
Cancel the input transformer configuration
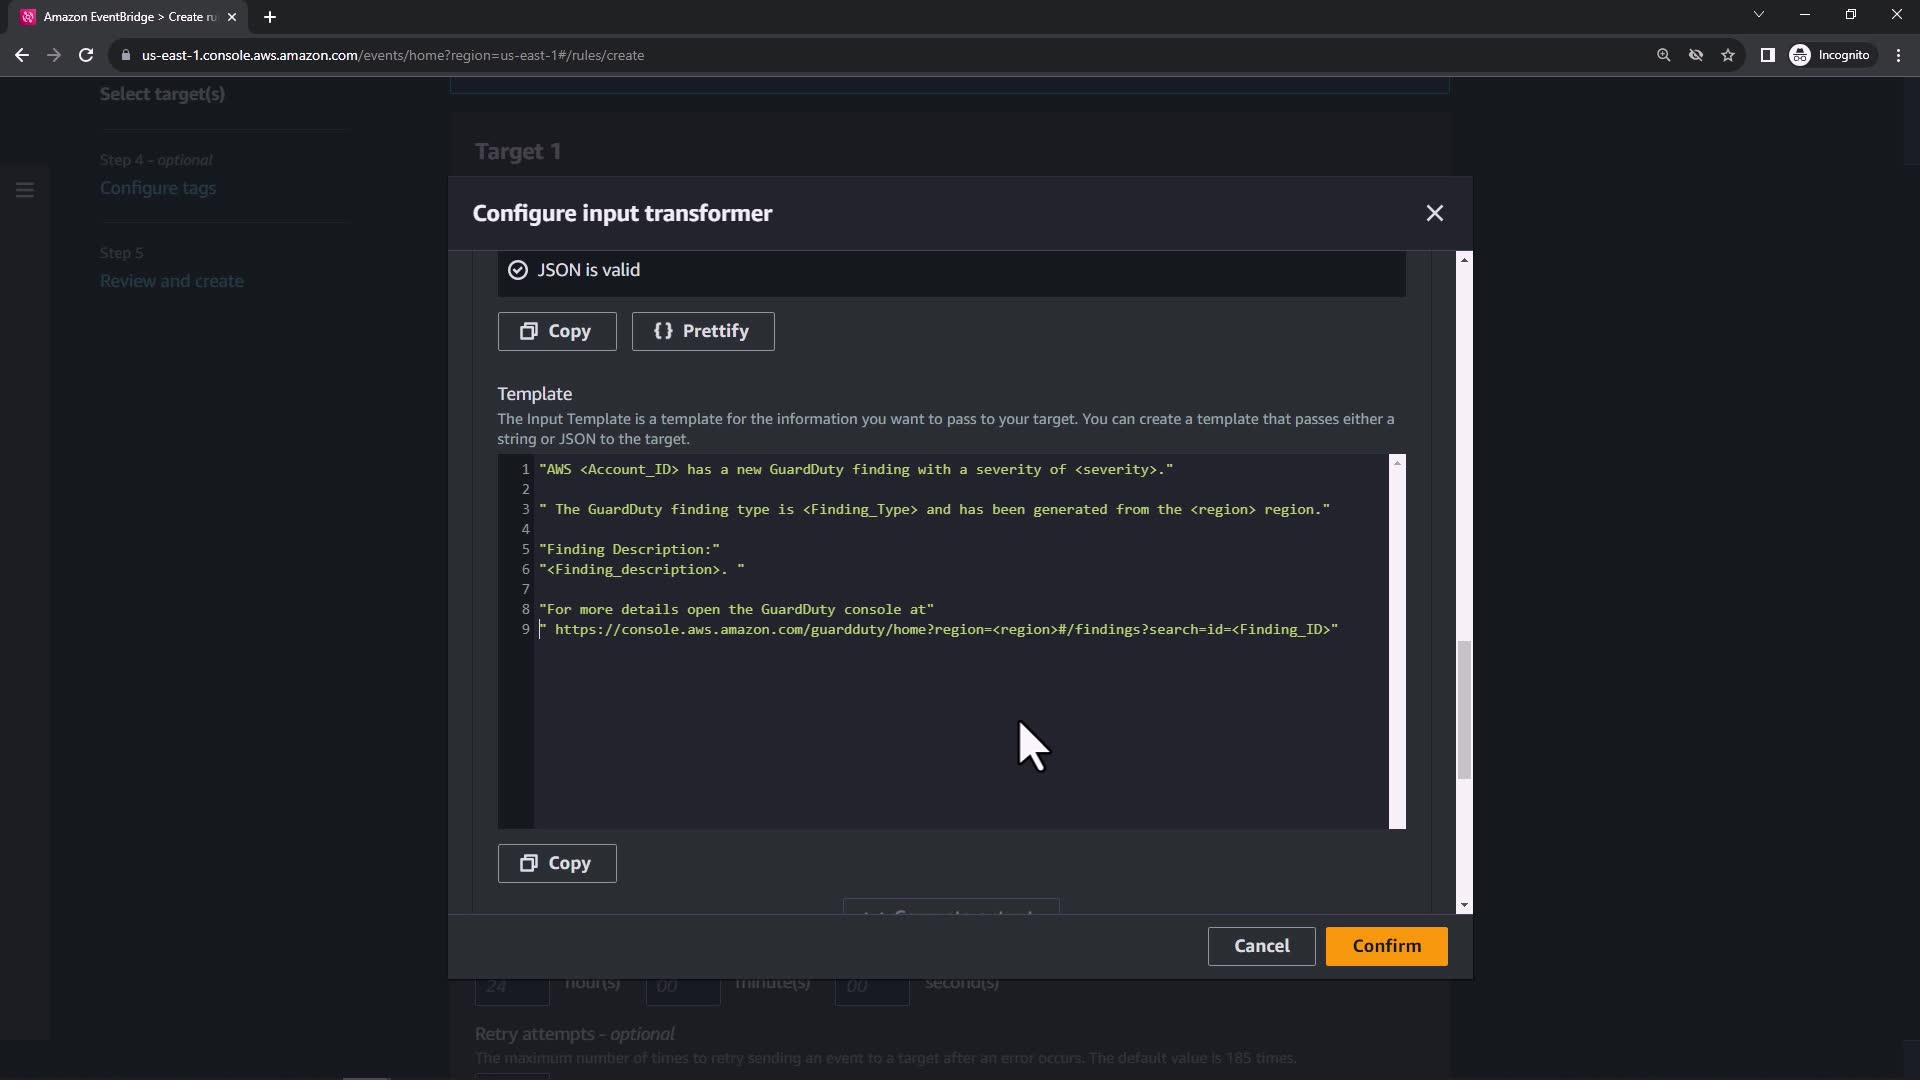pyautogui.click(x=1261, y=946)
